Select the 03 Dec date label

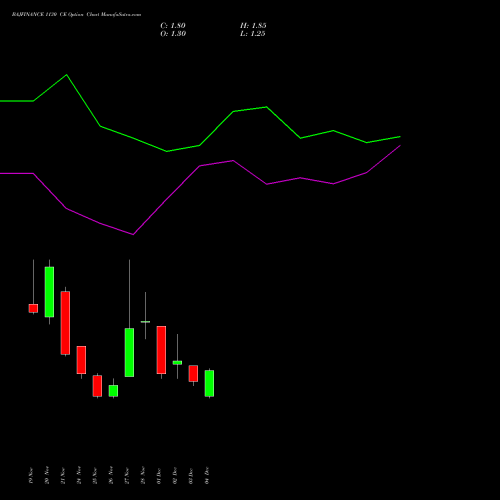(191, 476)
